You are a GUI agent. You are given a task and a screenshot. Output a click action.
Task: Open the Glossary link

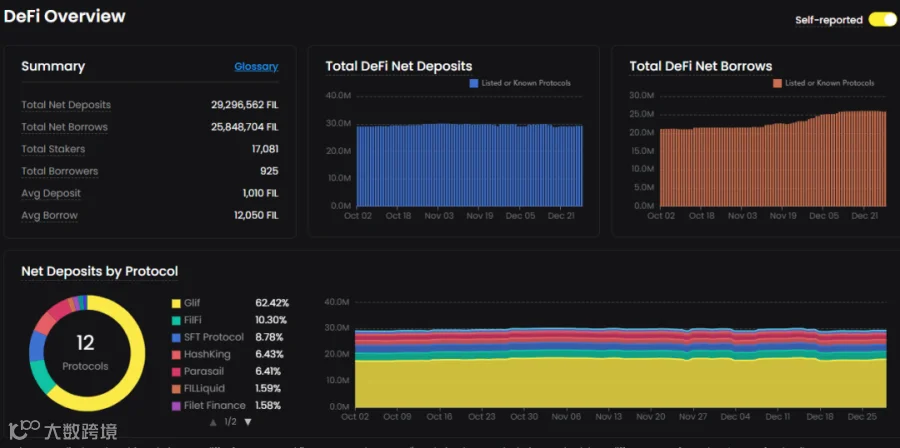[x=256, y=67]
